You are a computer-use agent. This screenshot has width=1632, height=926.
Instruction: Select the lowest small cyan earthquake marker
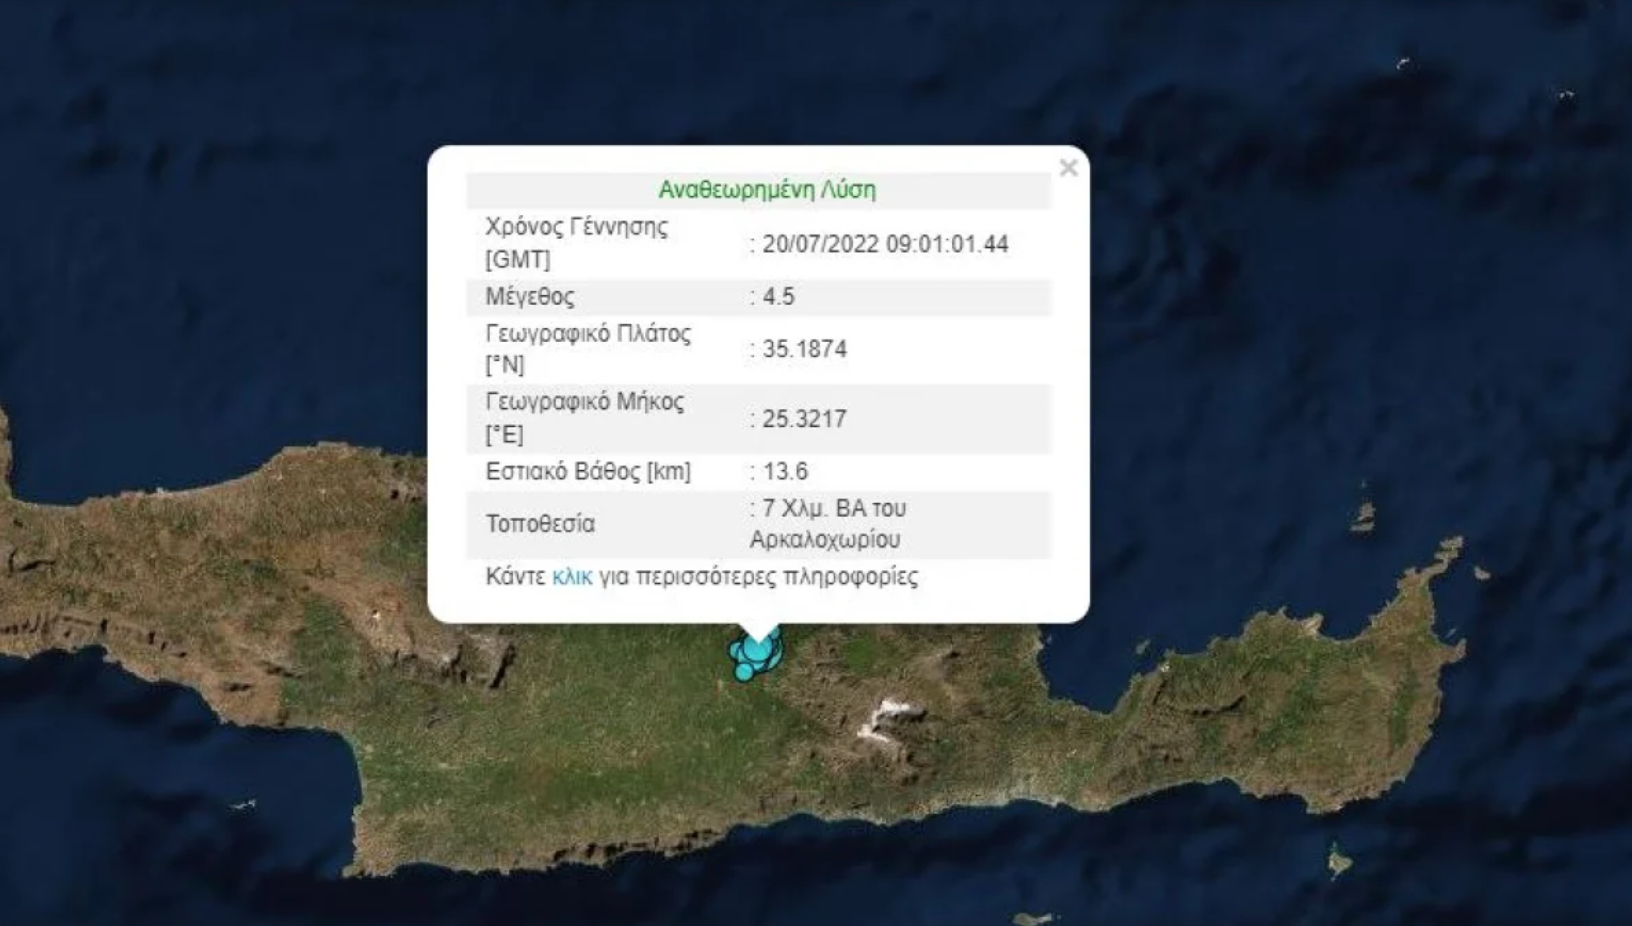(744, 672)
